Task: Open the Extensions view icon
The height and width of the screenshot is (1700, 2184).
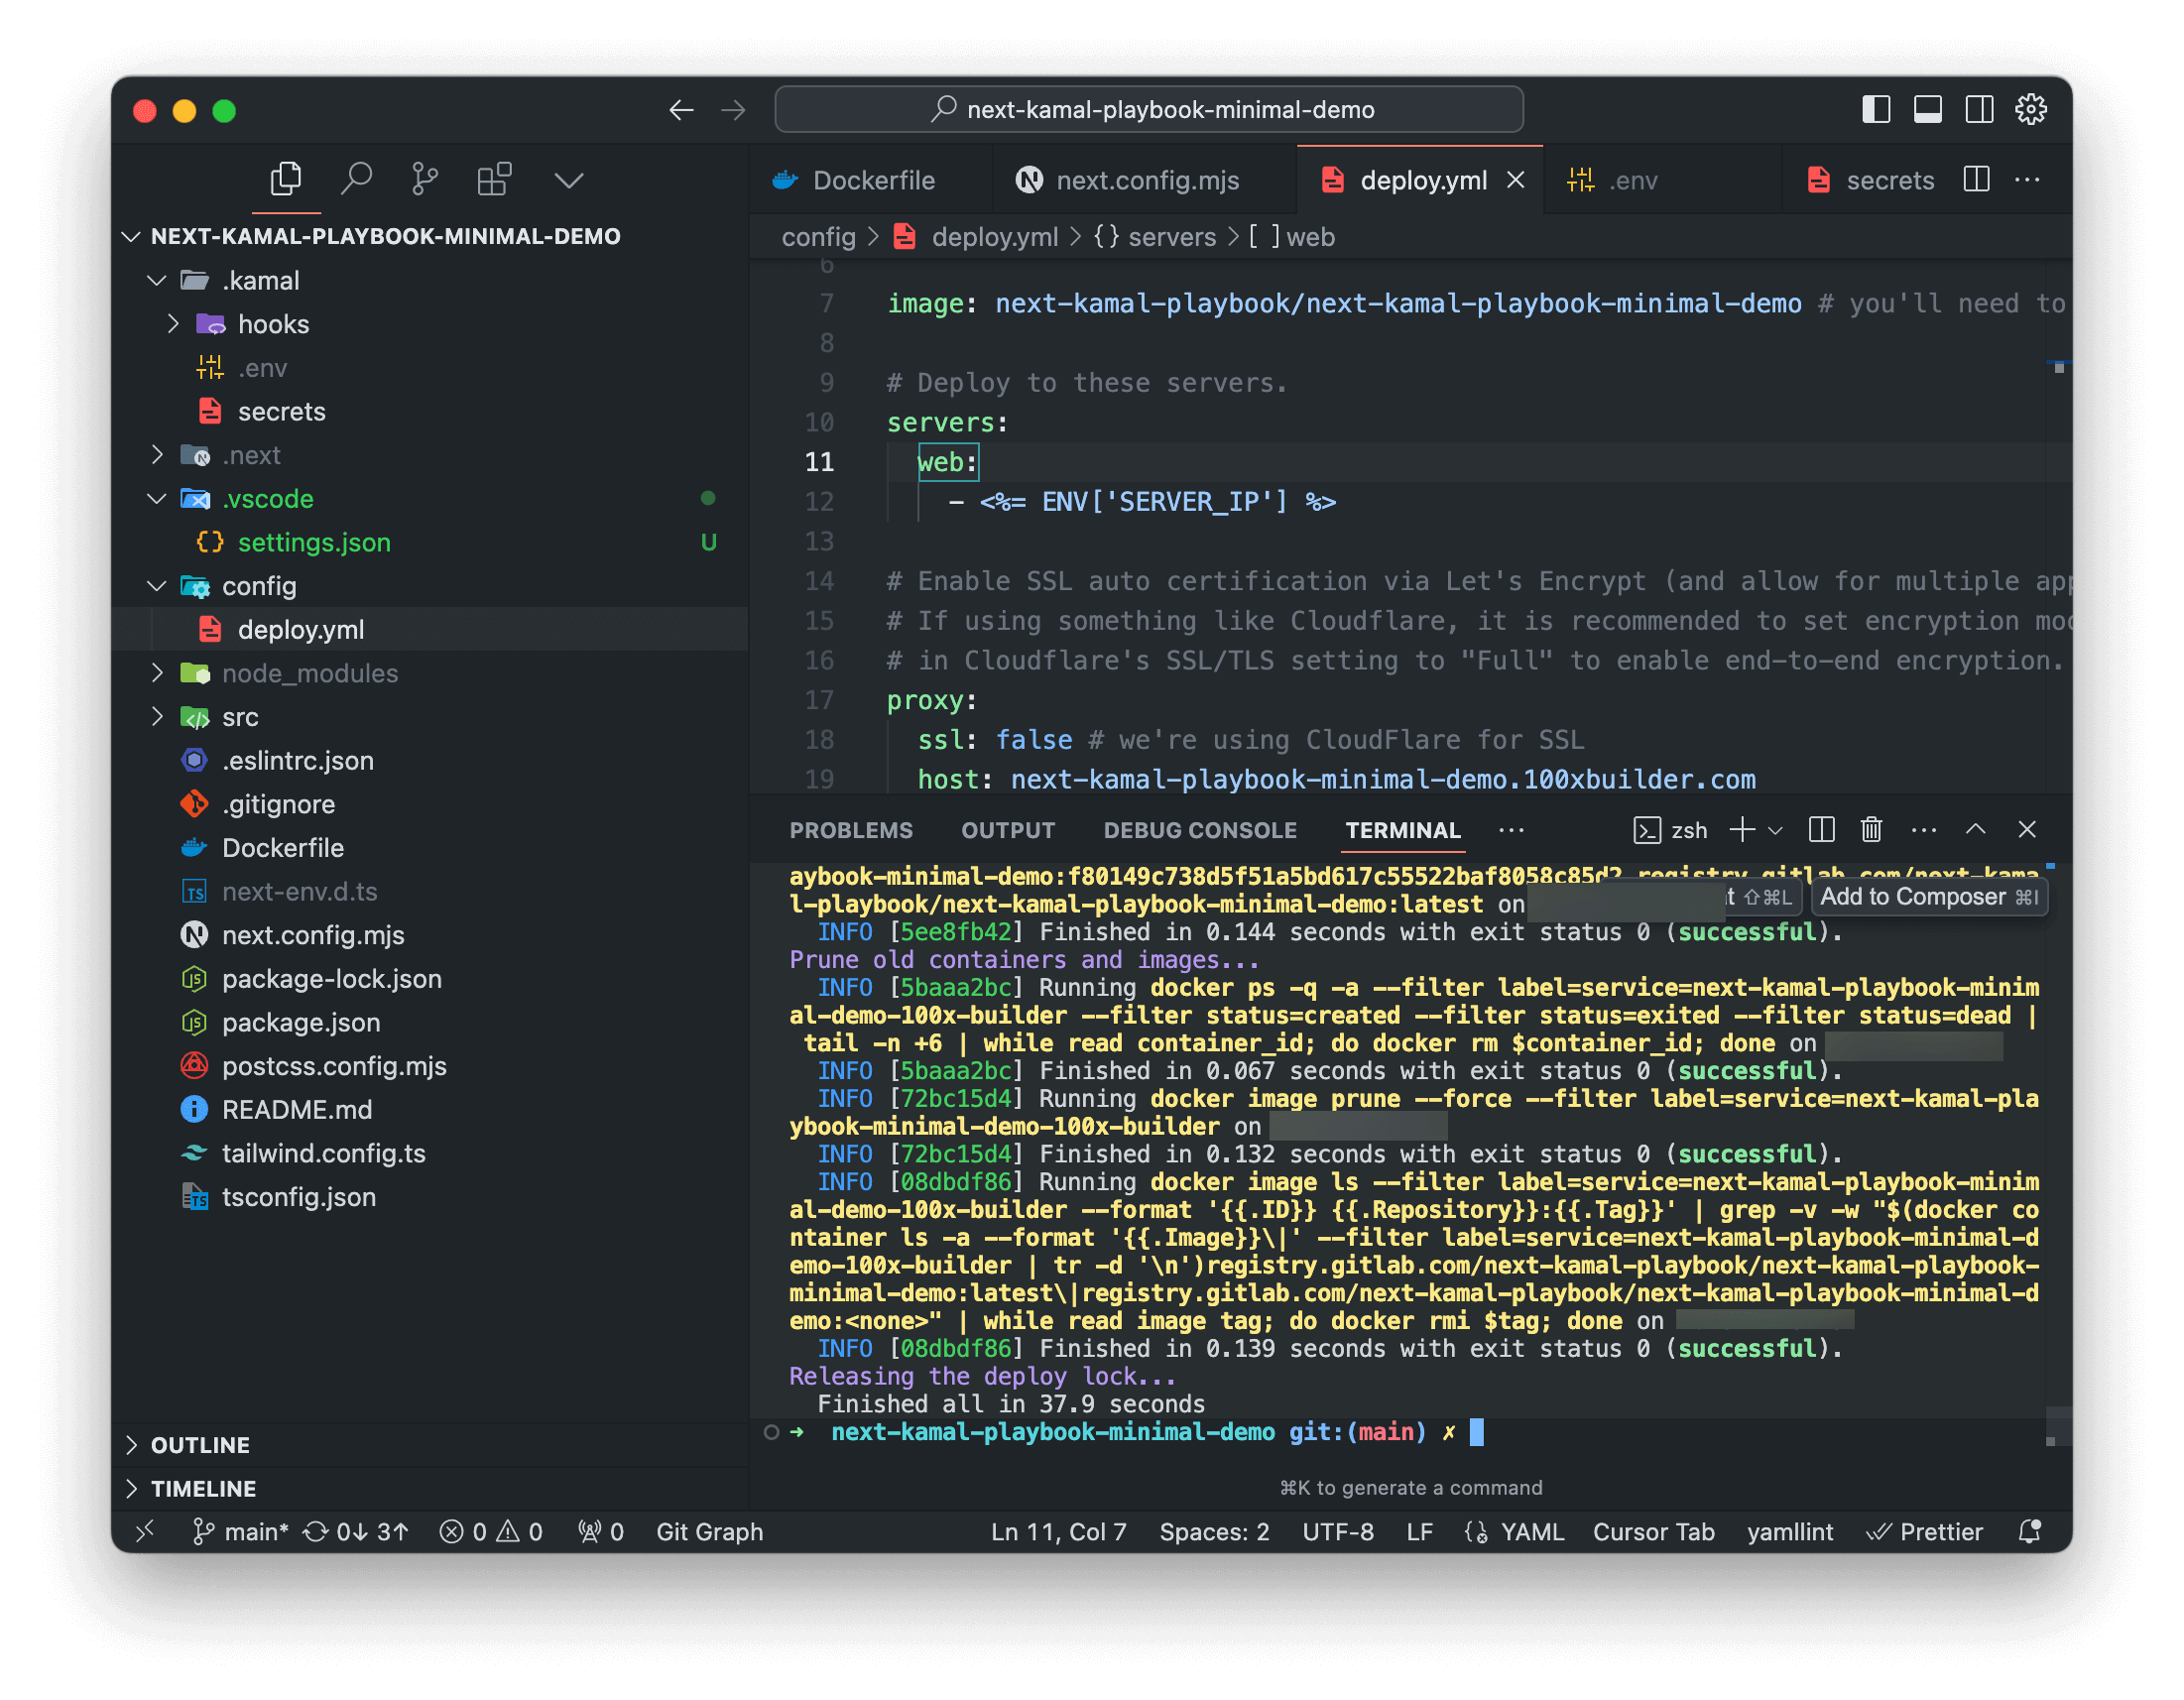Action: pyautogui.click(x=494, y=180)
